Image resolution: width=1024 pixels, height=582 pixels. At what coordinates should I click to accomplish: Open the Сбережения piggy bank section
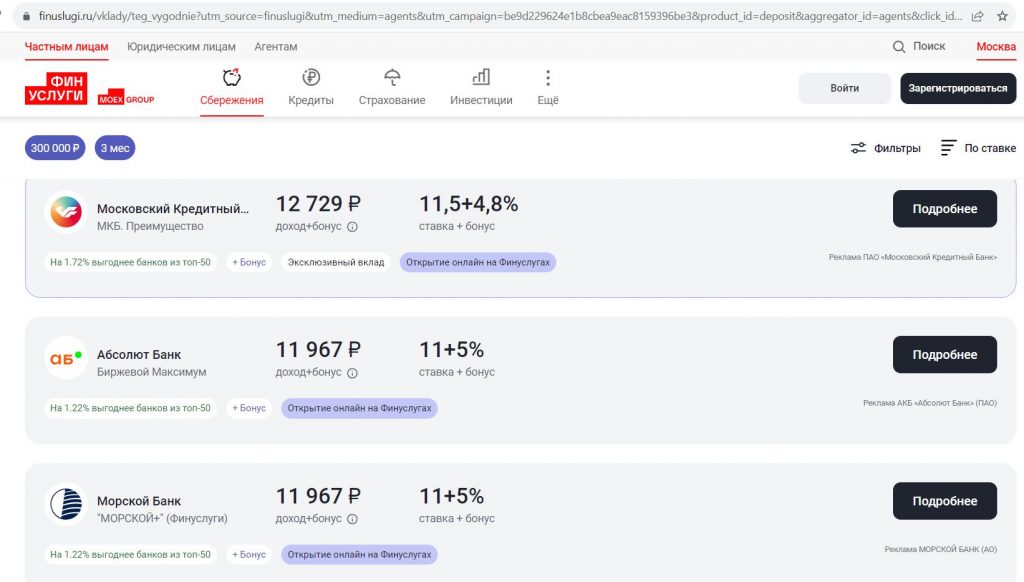[231, 87]
